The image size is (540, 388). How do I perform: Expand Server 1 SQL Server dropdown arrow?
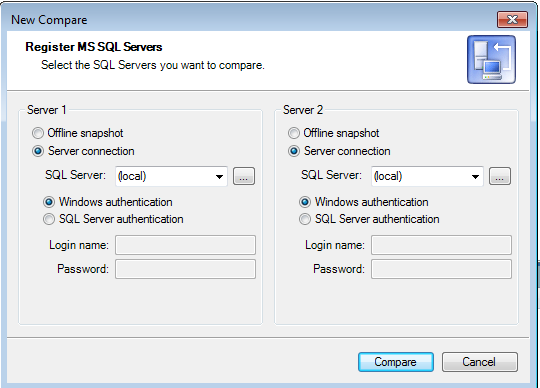(x=219, y=177)
